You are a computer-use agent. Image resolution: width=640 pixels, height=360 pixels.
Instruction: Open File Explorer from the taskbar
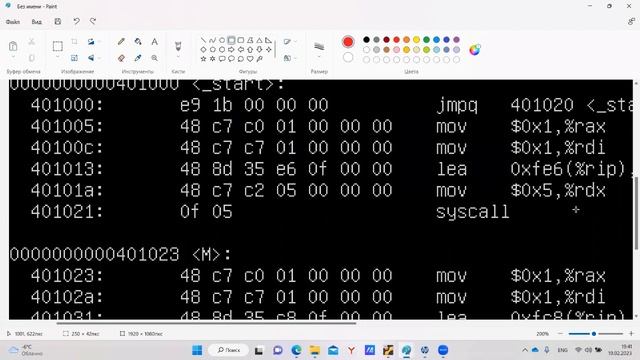pyautogui.click(x=315, y=350)
